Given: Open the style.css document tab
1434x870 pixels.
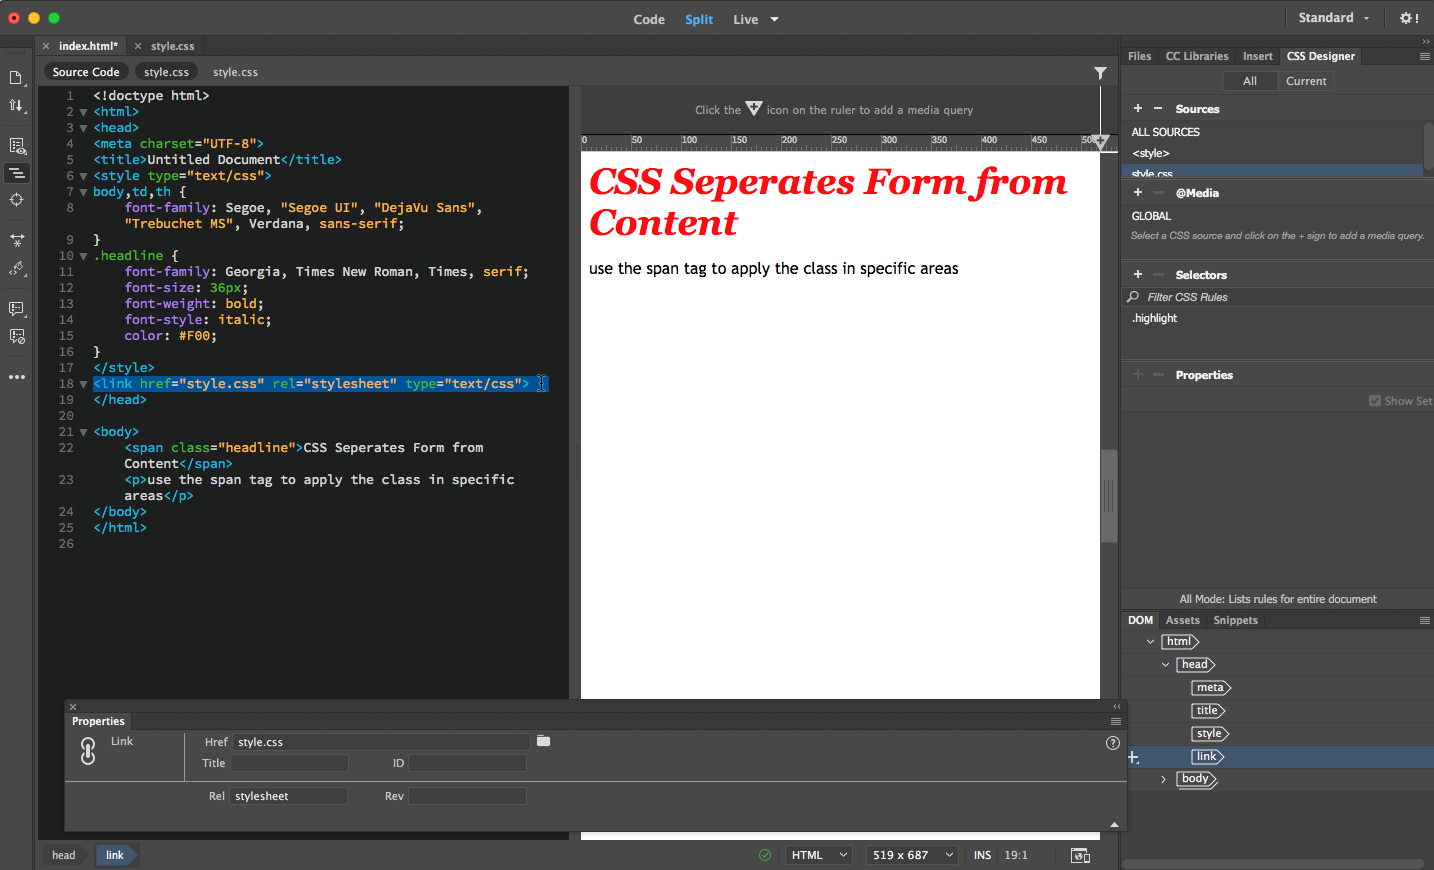Looking at the screenshot, I should [x=172, y=46].
